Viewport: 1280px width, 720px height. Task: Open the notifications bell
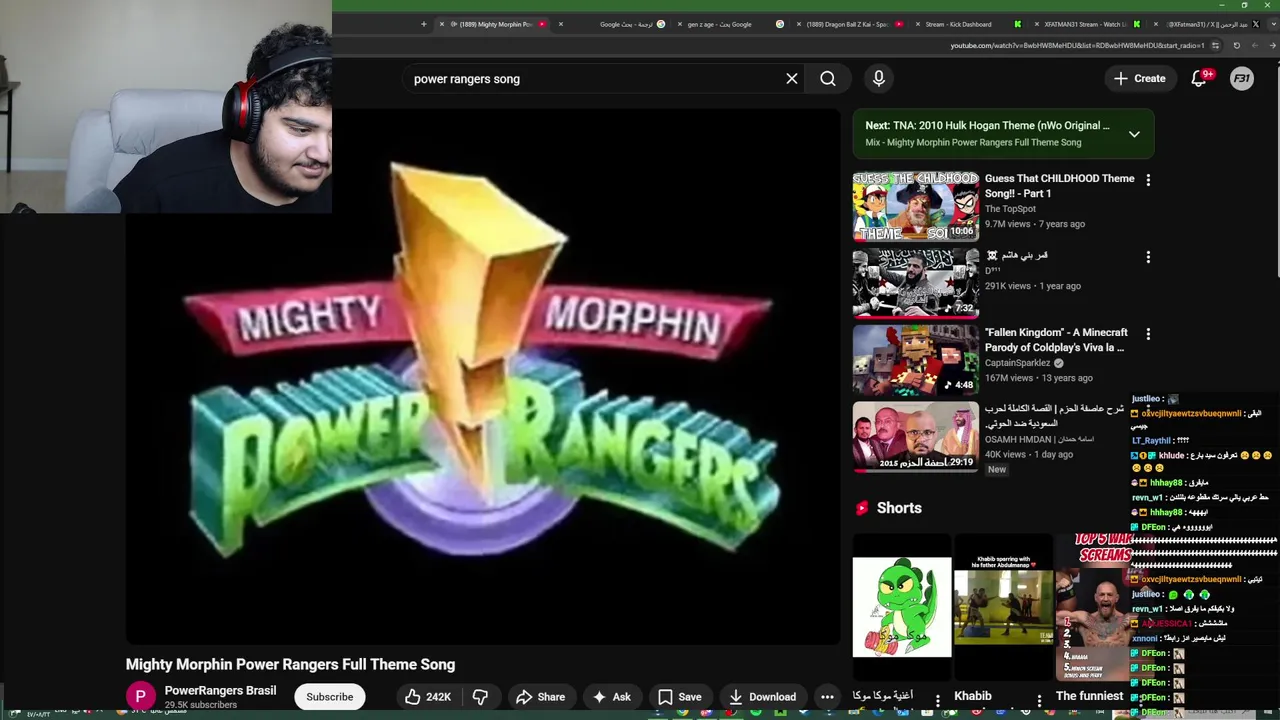[x=1199, y=78]
